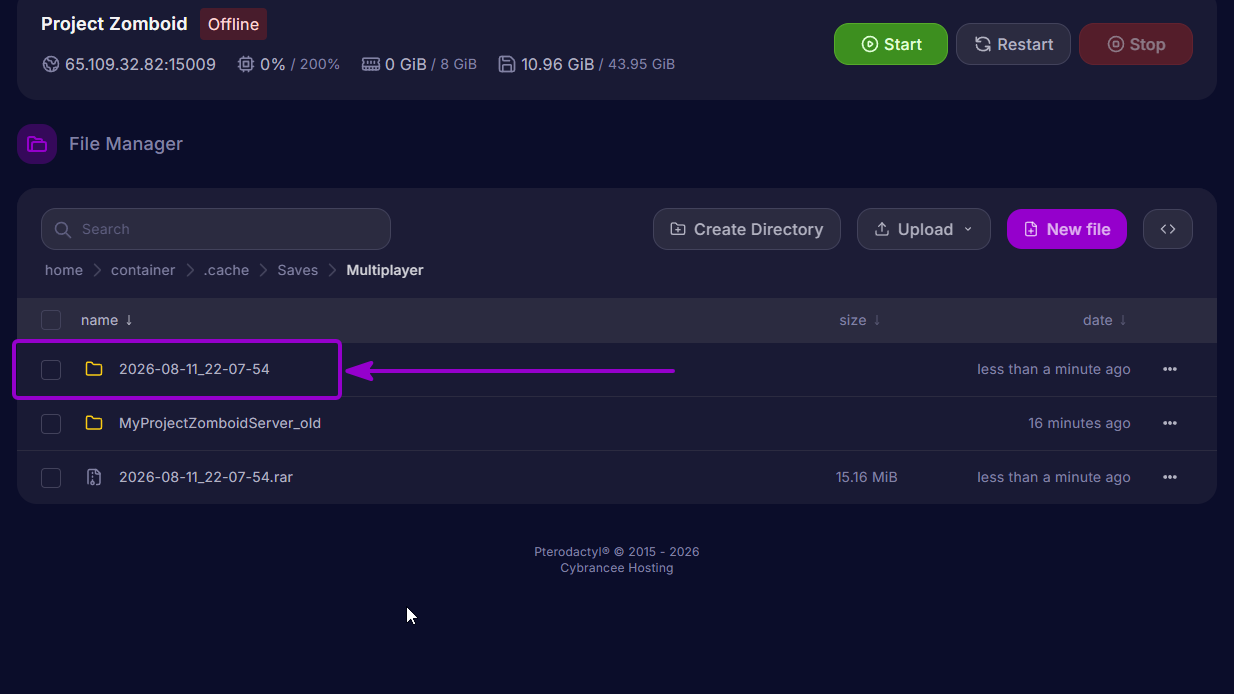Click server address 65.109.32.82:15009

point(140,64)
